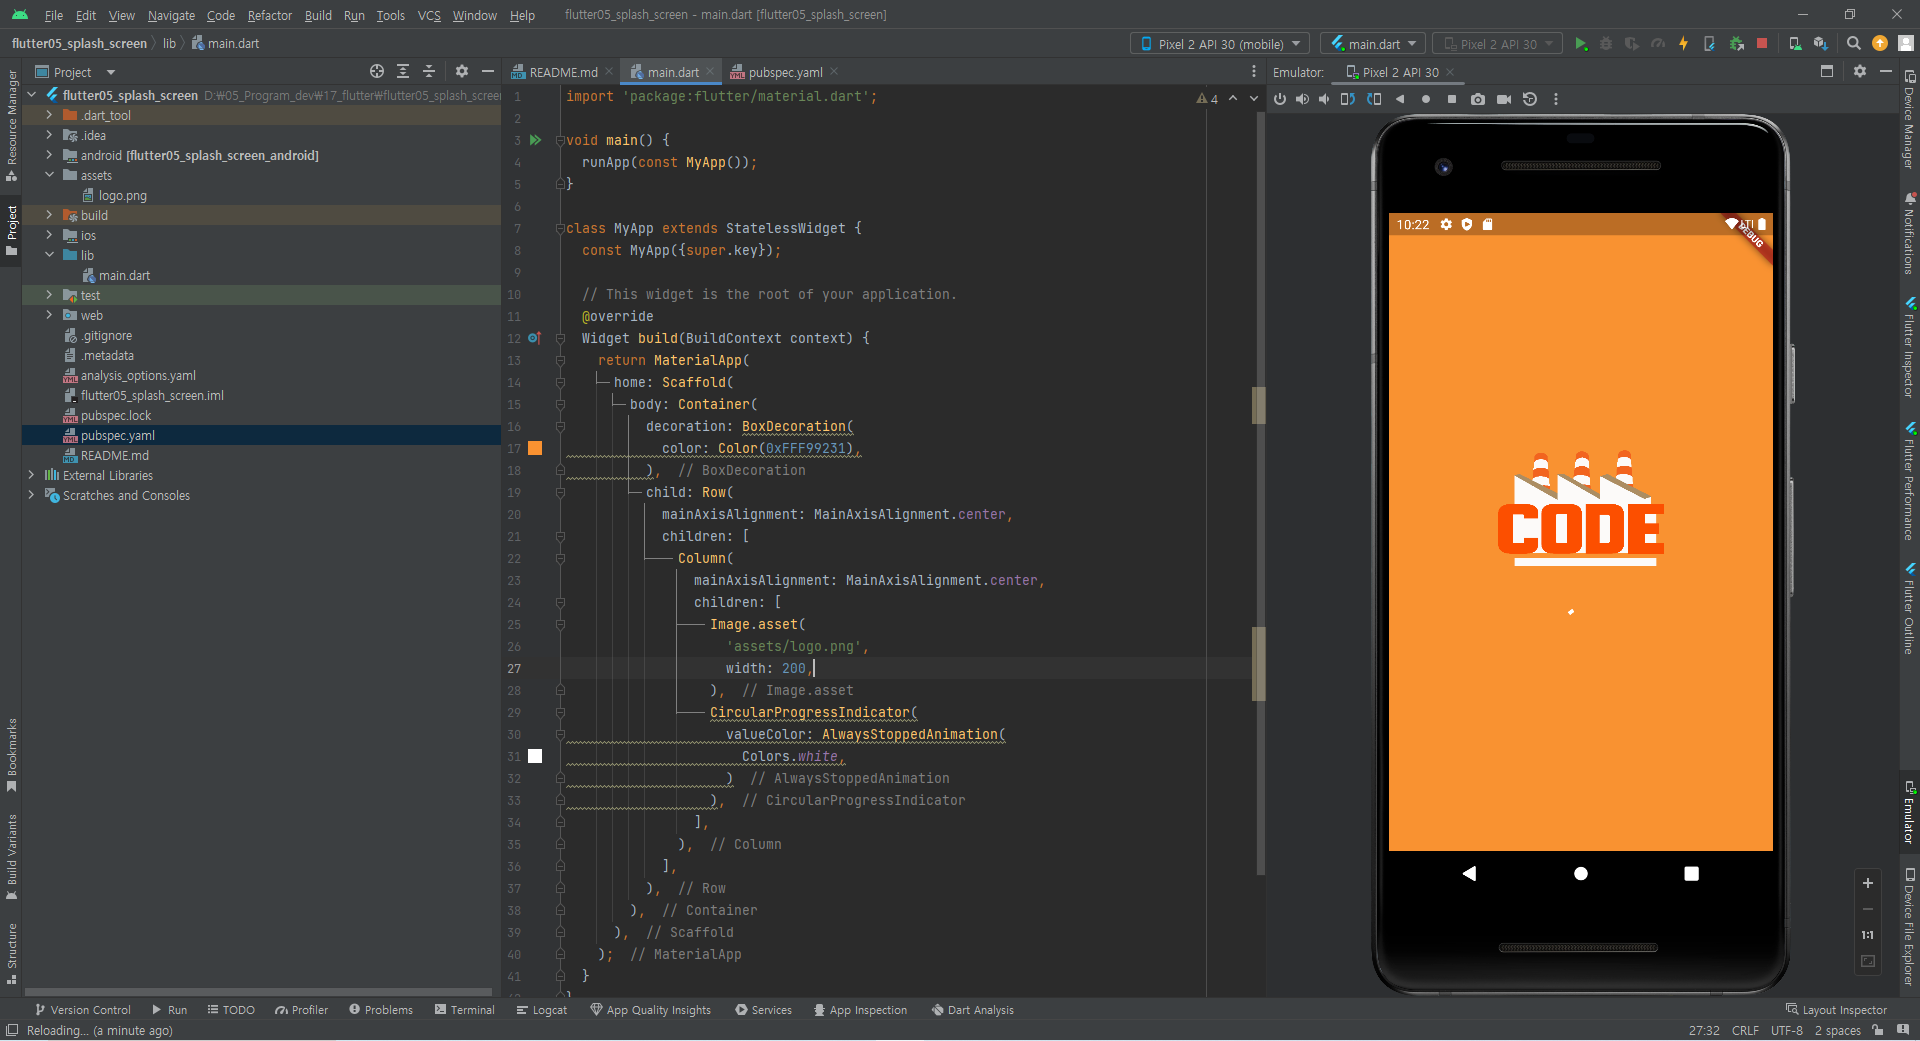This screenshot has width=1920, height=1041.
Task: Expand the android folder in the project tree
Action: [49, 155]
